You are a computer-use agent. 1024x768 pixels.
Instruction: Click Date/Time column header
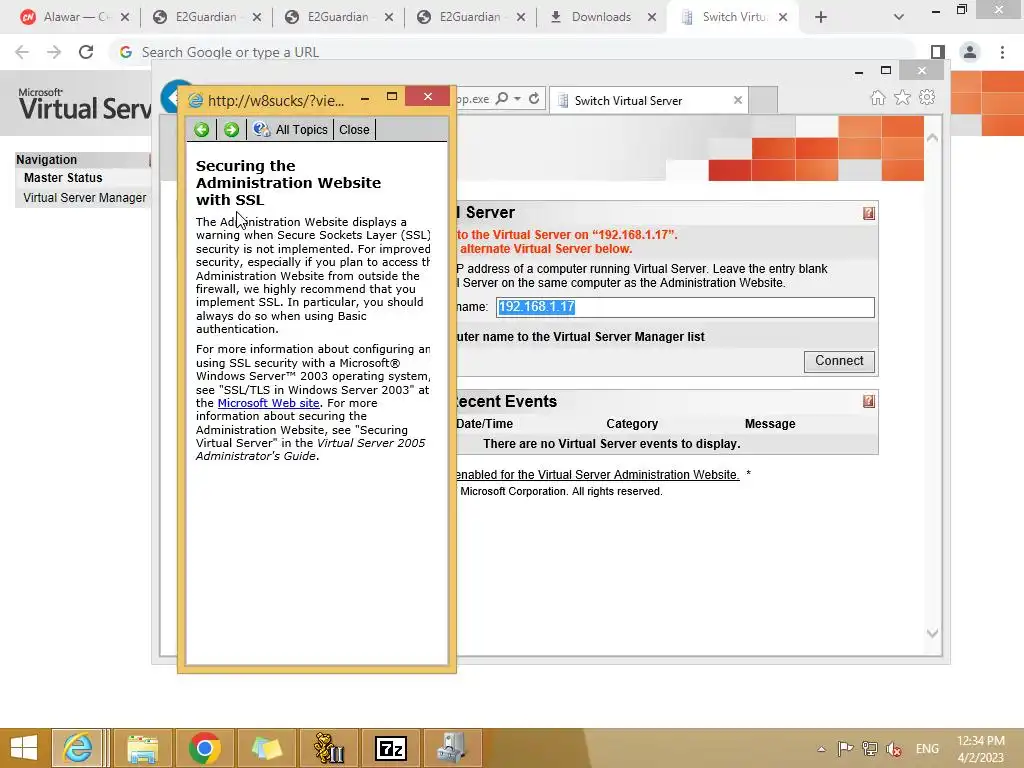485,424
